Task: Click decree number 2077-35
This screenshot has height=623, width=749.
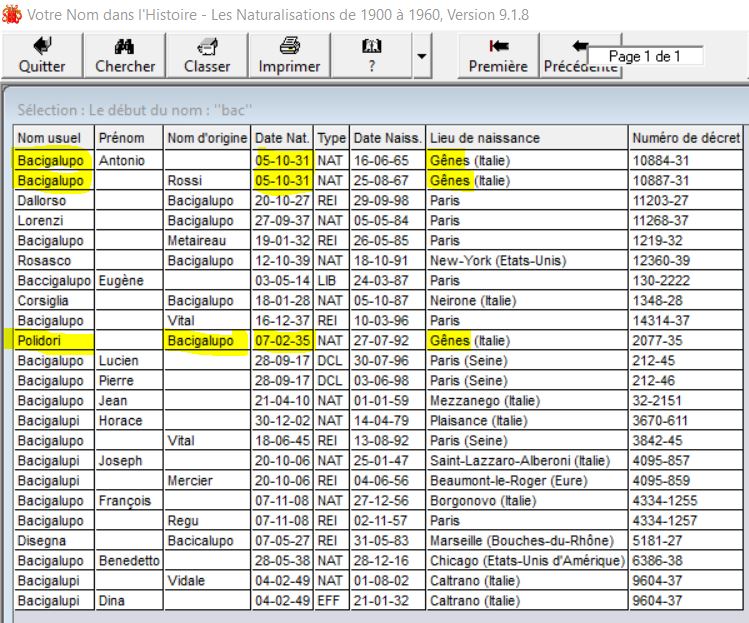Action: (686, 341)
